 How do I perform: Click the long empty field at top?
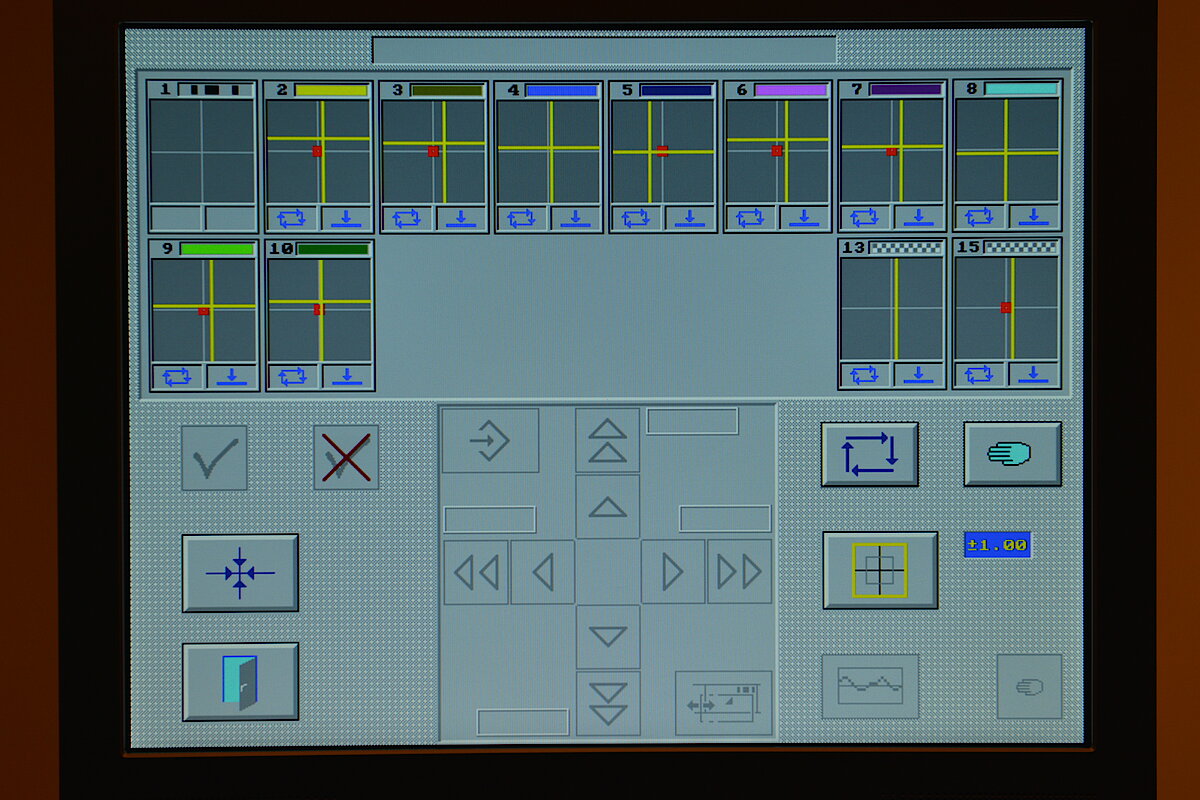tap(604, 49)
